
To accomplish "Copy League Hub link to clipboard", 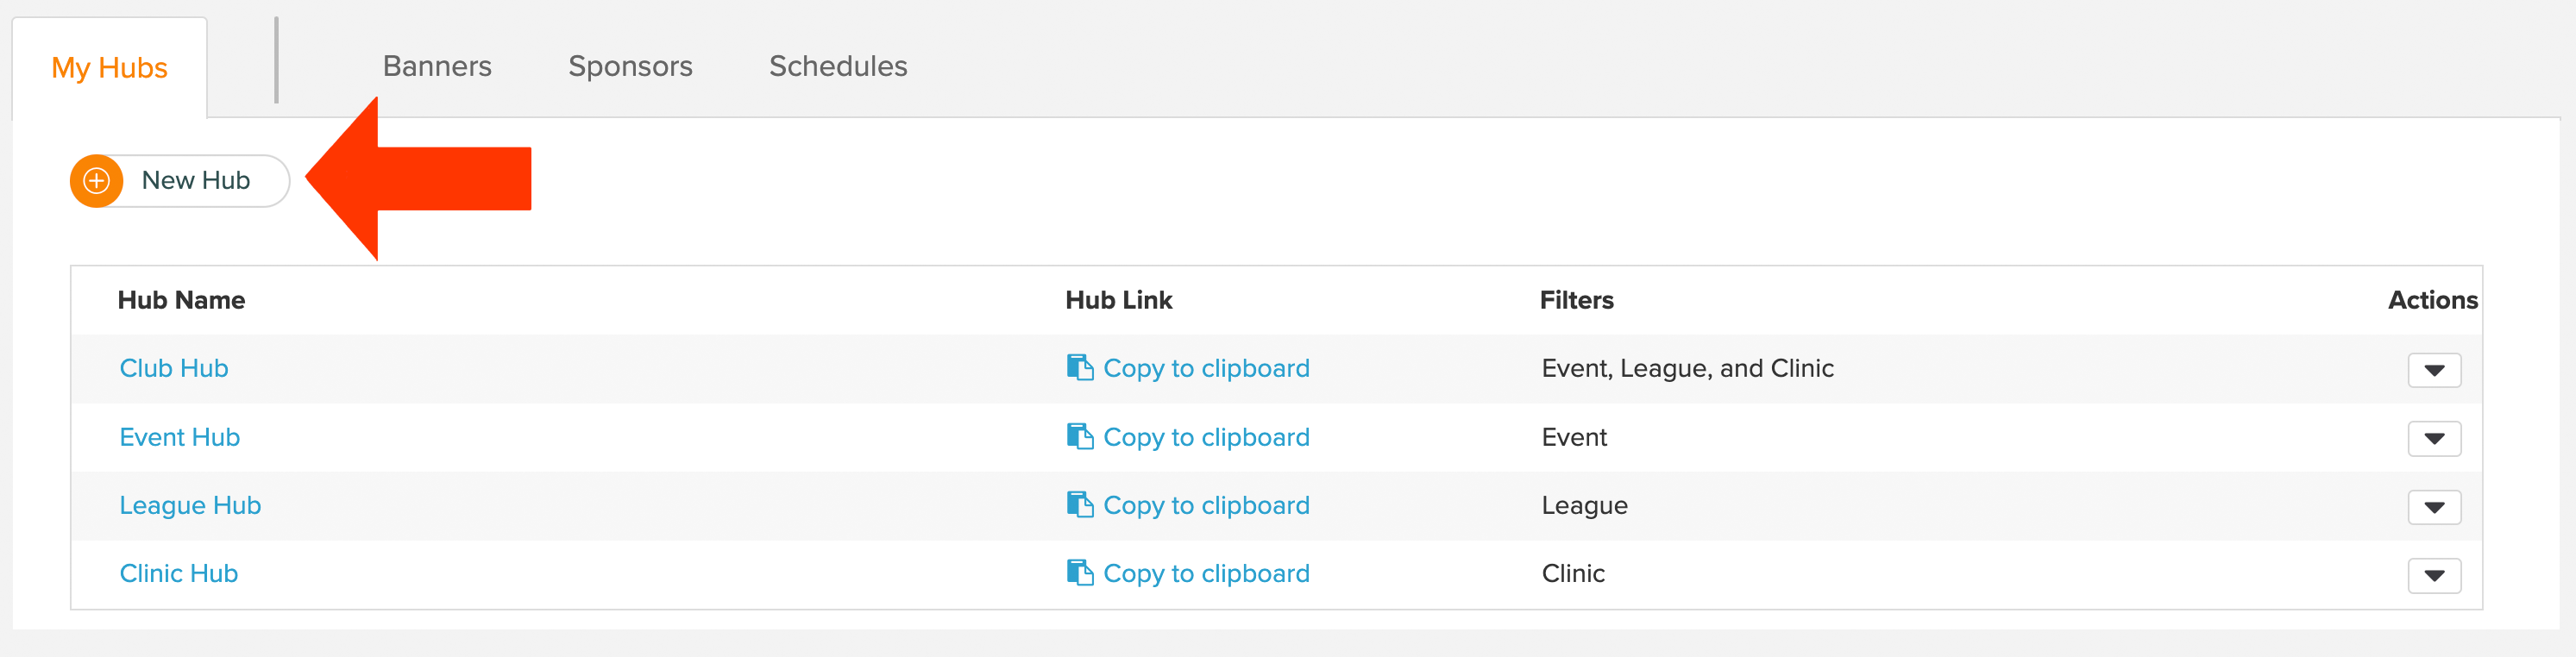I will click(1205, 505).
